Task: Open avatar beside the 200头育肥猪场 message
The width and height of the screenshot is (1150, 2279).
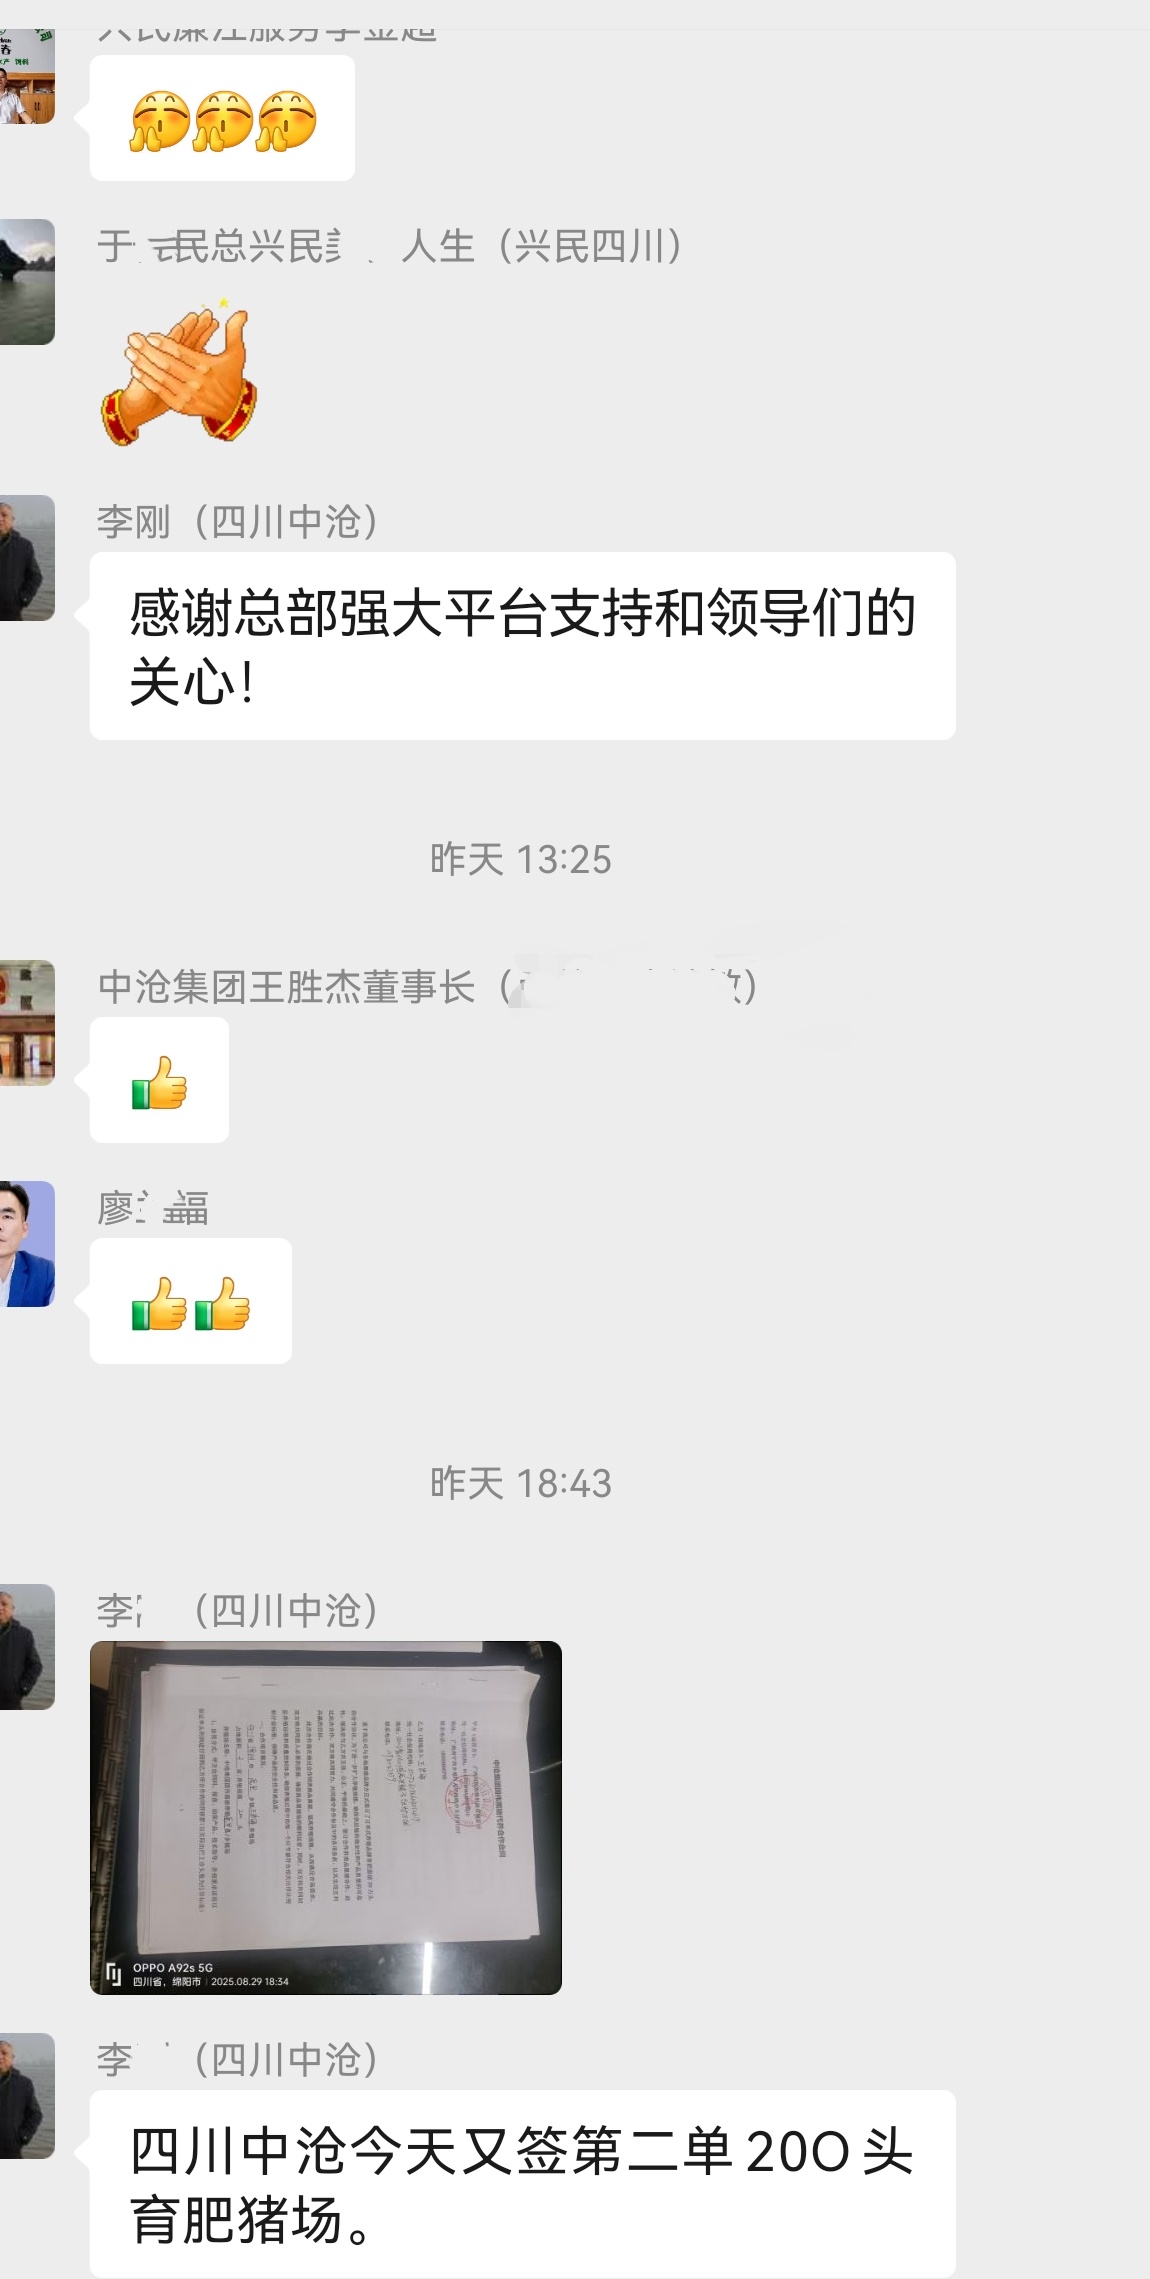Action: pos(27,2095)
